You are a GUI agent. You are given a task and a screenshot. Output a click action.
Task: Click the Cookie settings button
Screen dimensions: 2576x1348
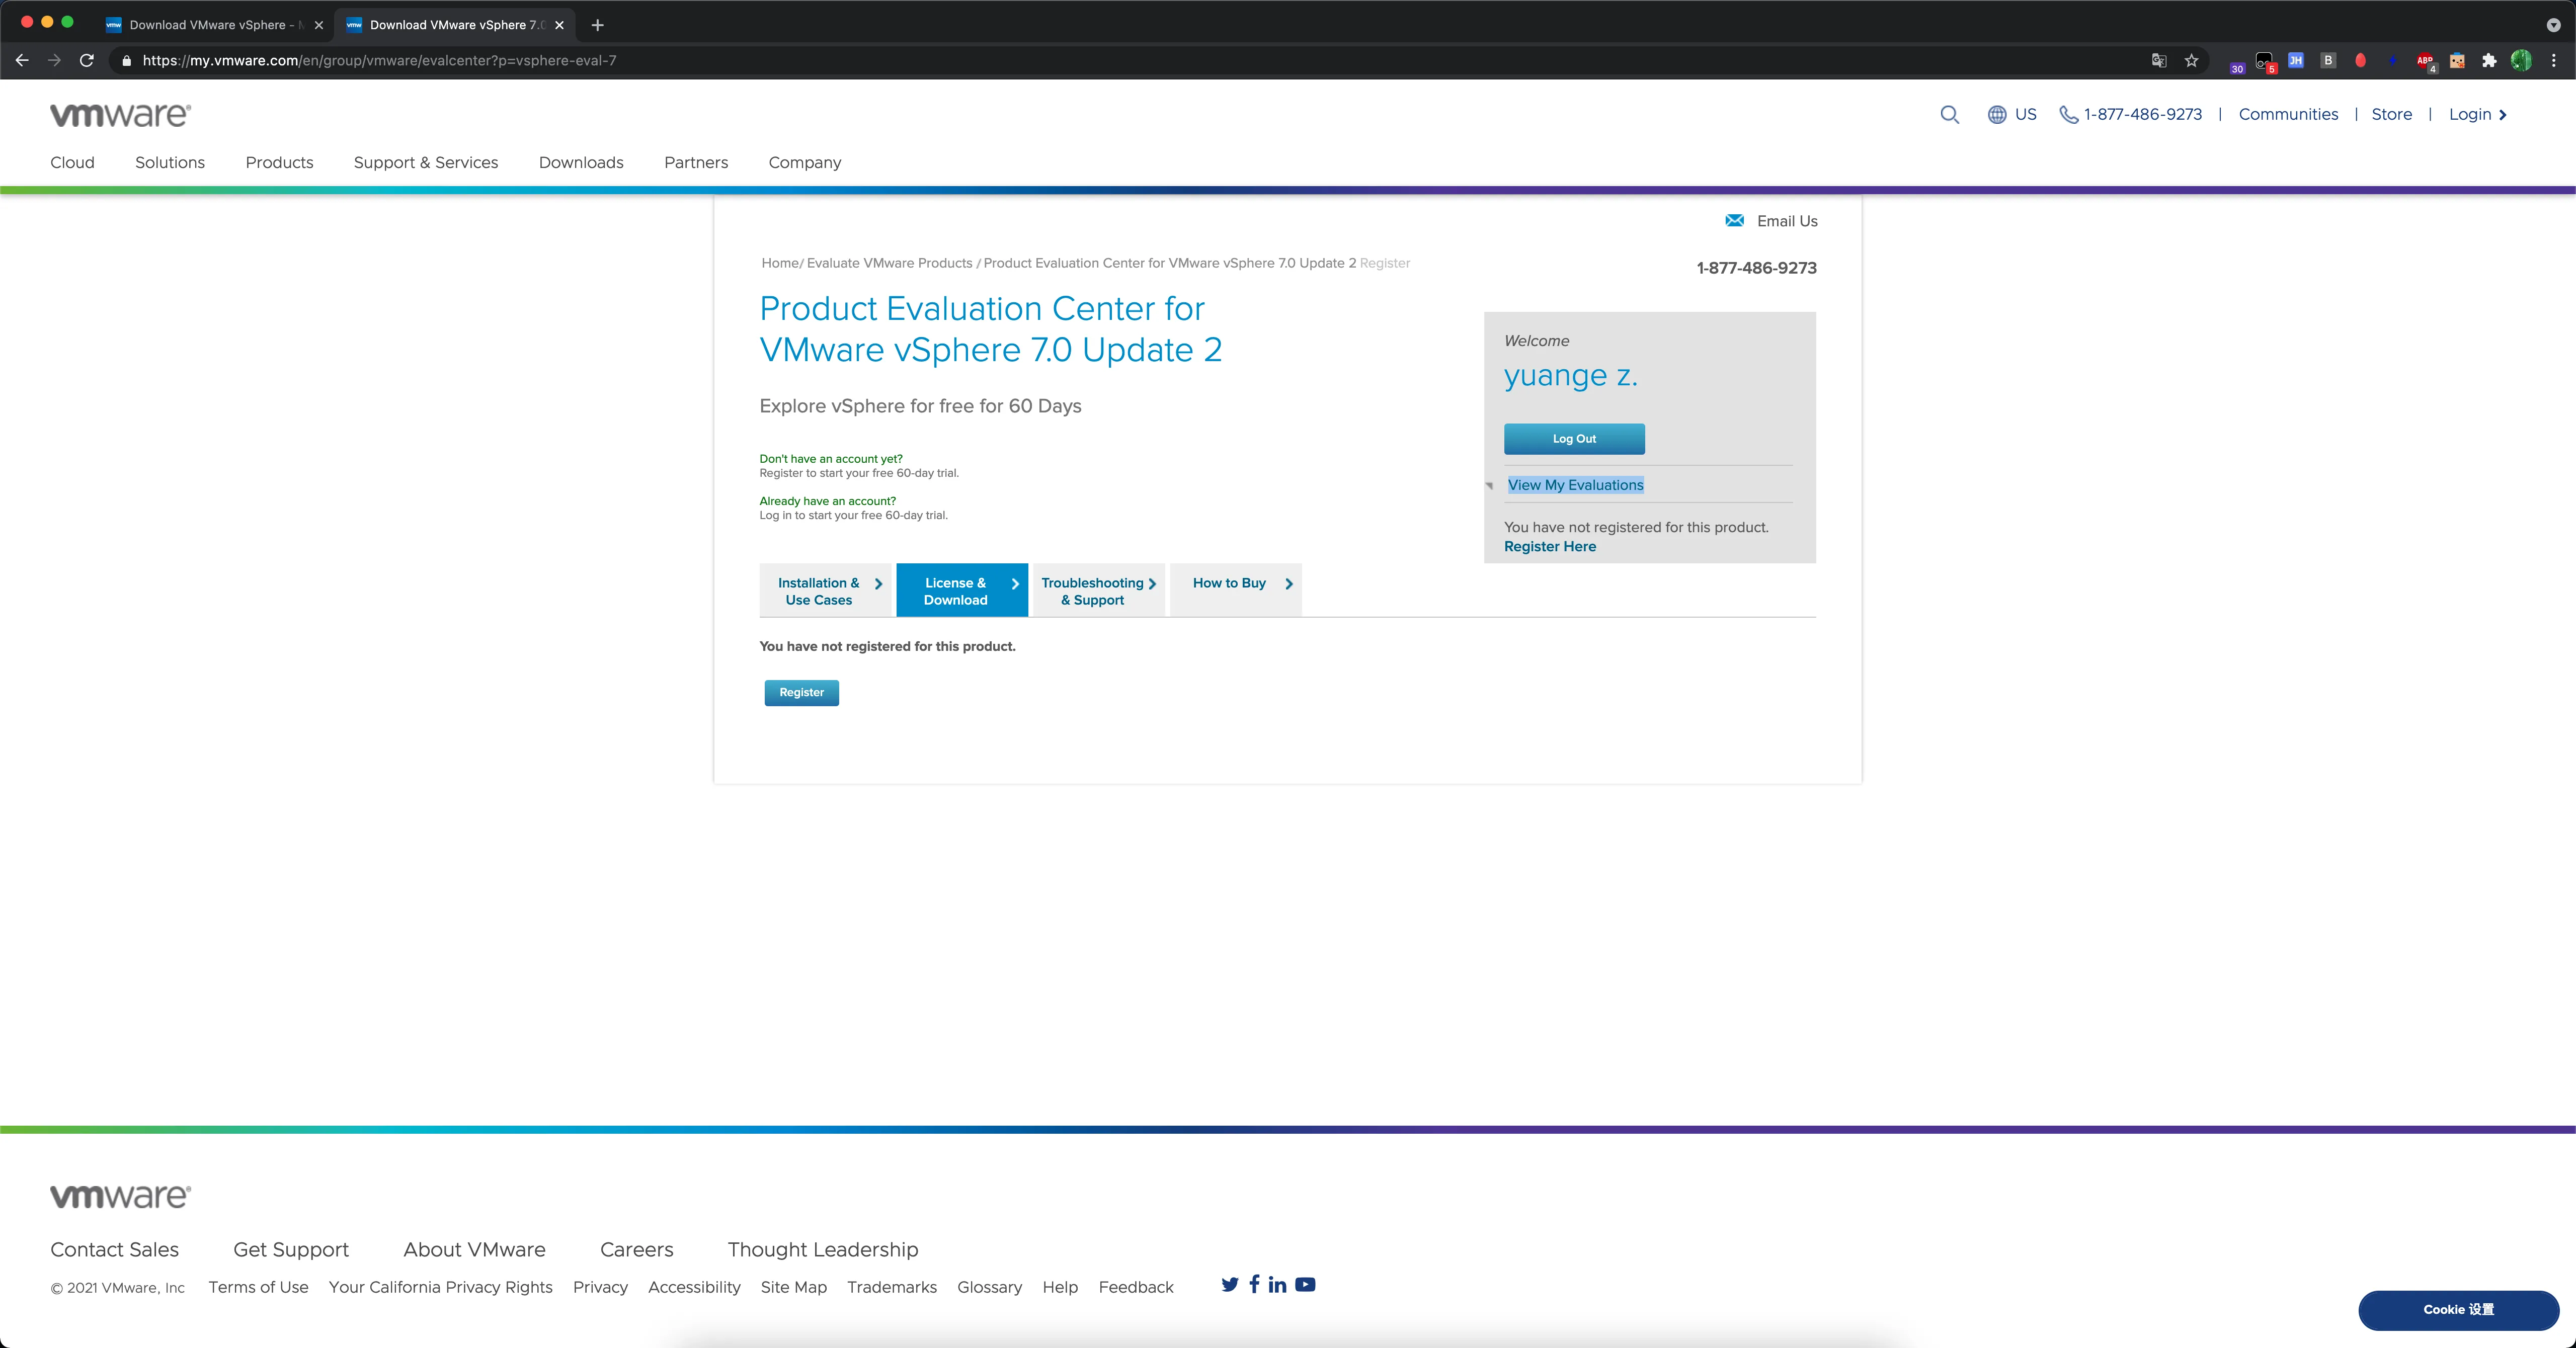[x=2458, y=1310]
